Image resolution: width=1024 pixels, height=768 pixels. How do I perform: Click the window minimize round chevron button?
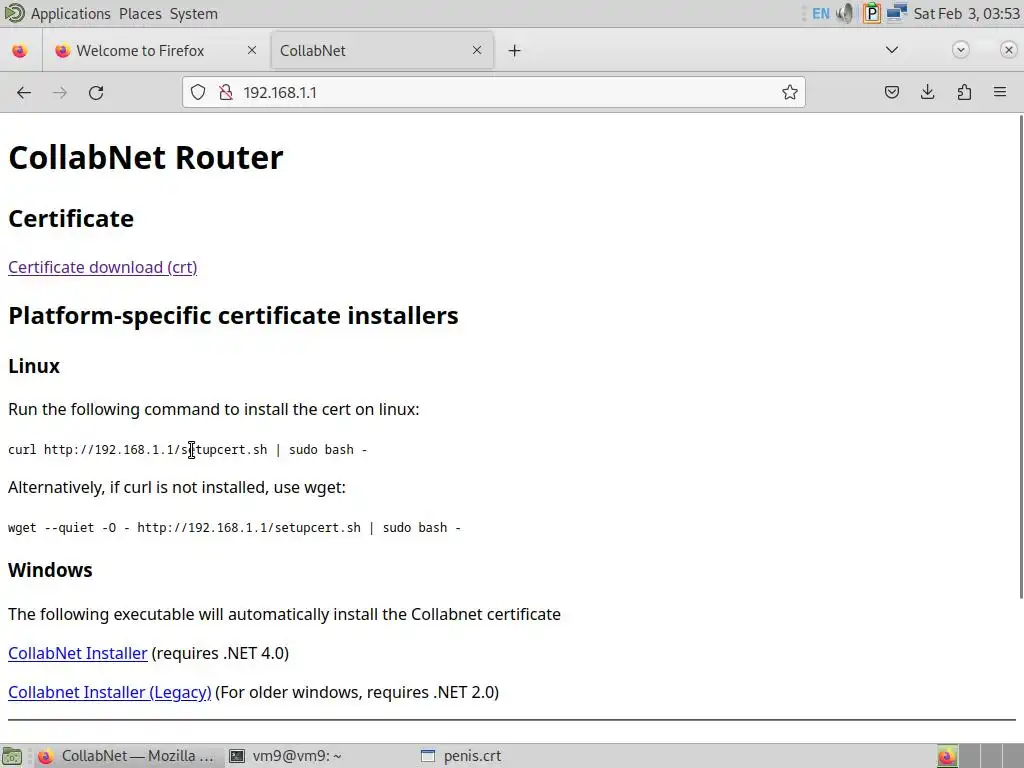(961, 50)
